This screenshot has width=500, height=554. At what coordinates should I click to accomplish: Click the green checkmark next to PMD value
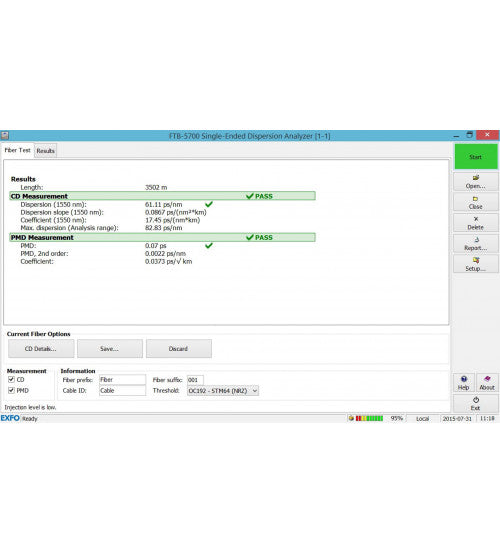[x=209, y=245]
